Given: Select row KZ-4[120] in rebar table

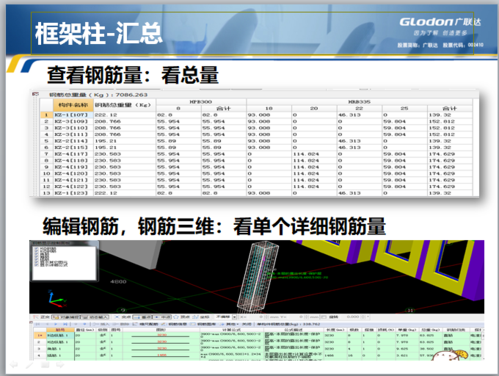Looking at the screenshot, I should coord(256,173).
